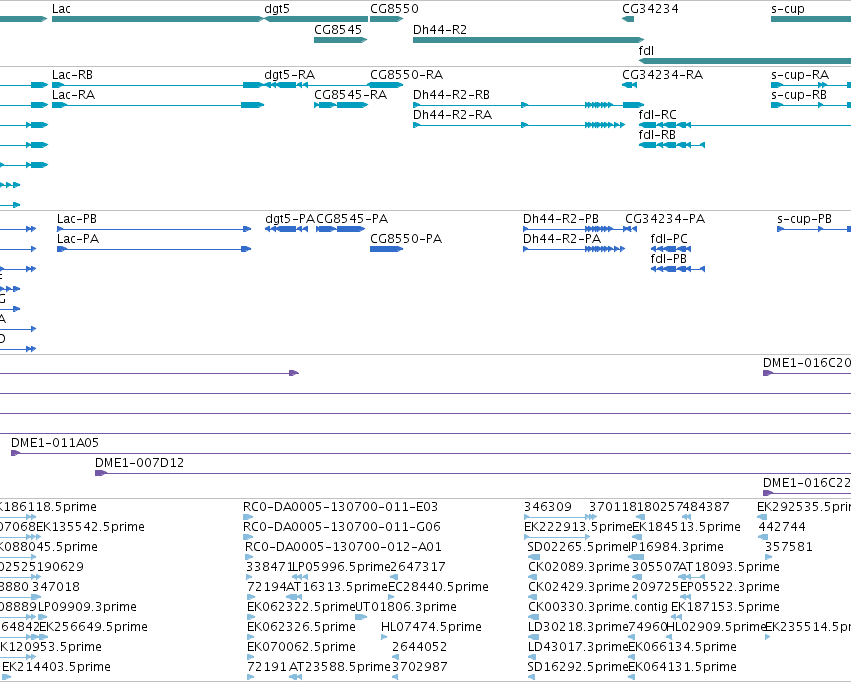The width and height of the screenshot is (851, 682).
Task: Select the CG8550 gene feature
Action: click(386, 19)
